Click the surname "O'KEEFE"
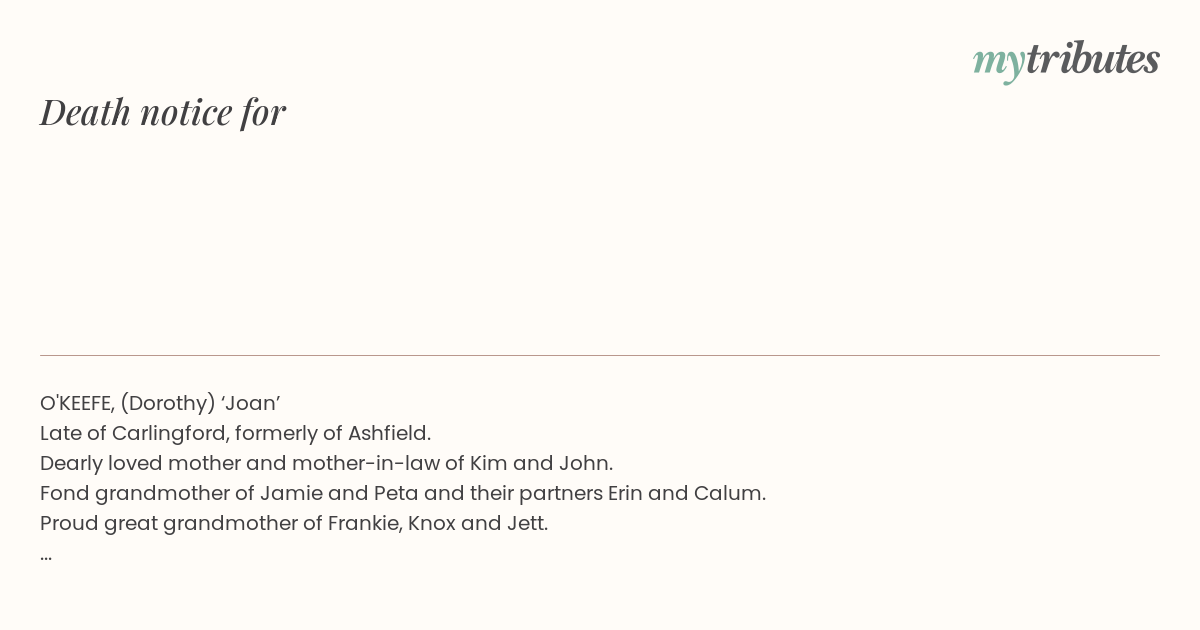The height and width of the screenshot is (630, 1200). [x=76, y=403]
